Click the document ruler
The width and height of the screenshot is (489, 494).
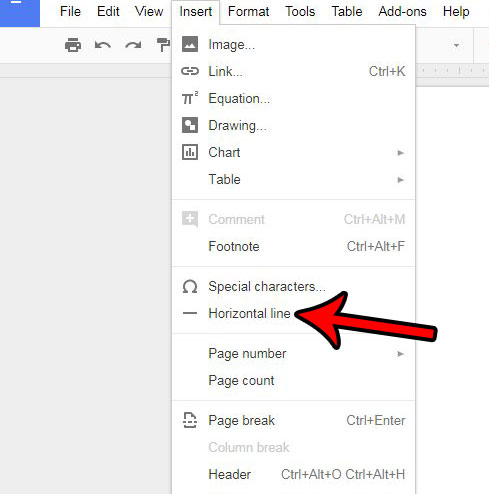coord(452,71)
